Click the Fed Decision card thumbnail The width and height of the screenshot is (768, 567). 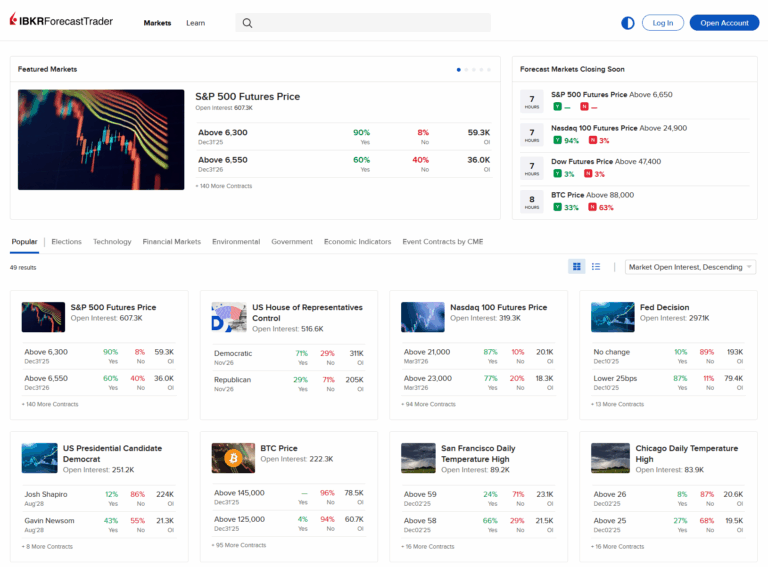[612, 317]
